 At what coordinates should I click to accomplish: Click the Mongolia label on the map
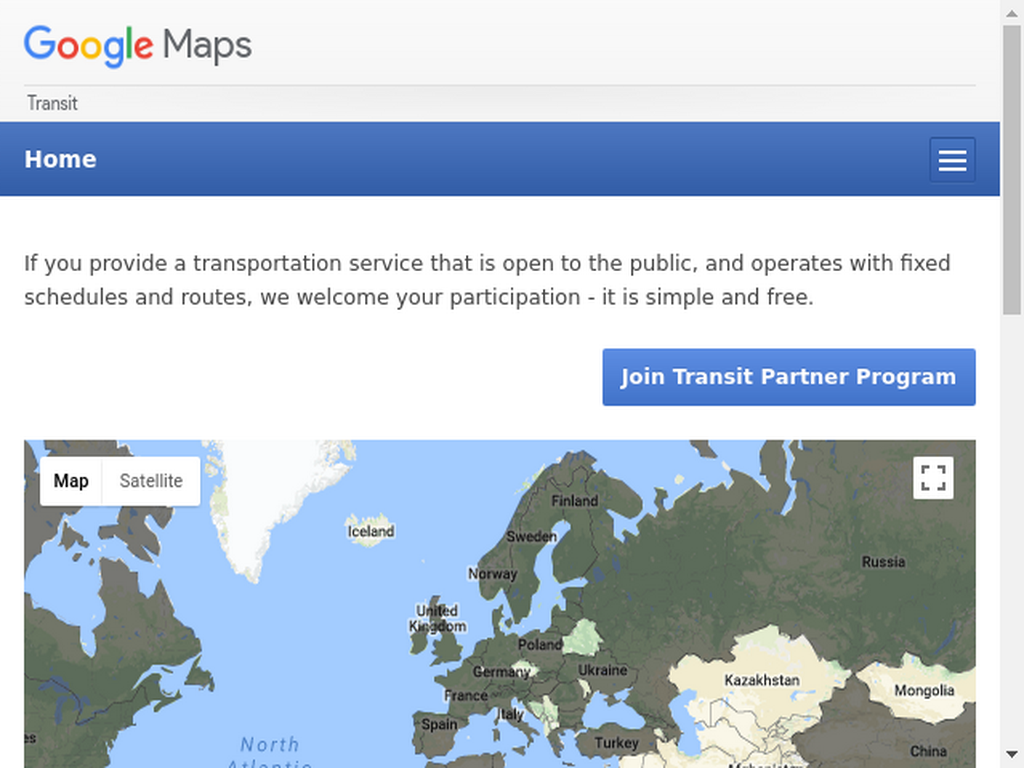coord(924,690)
